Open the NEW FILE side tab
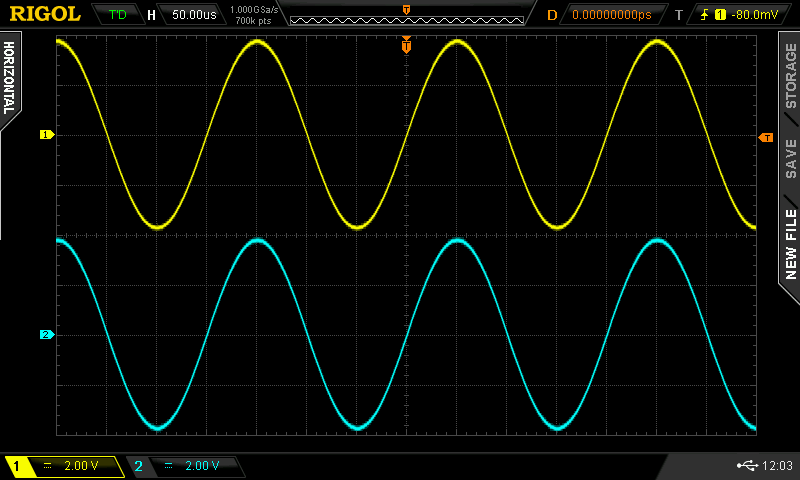 (790, 244)
